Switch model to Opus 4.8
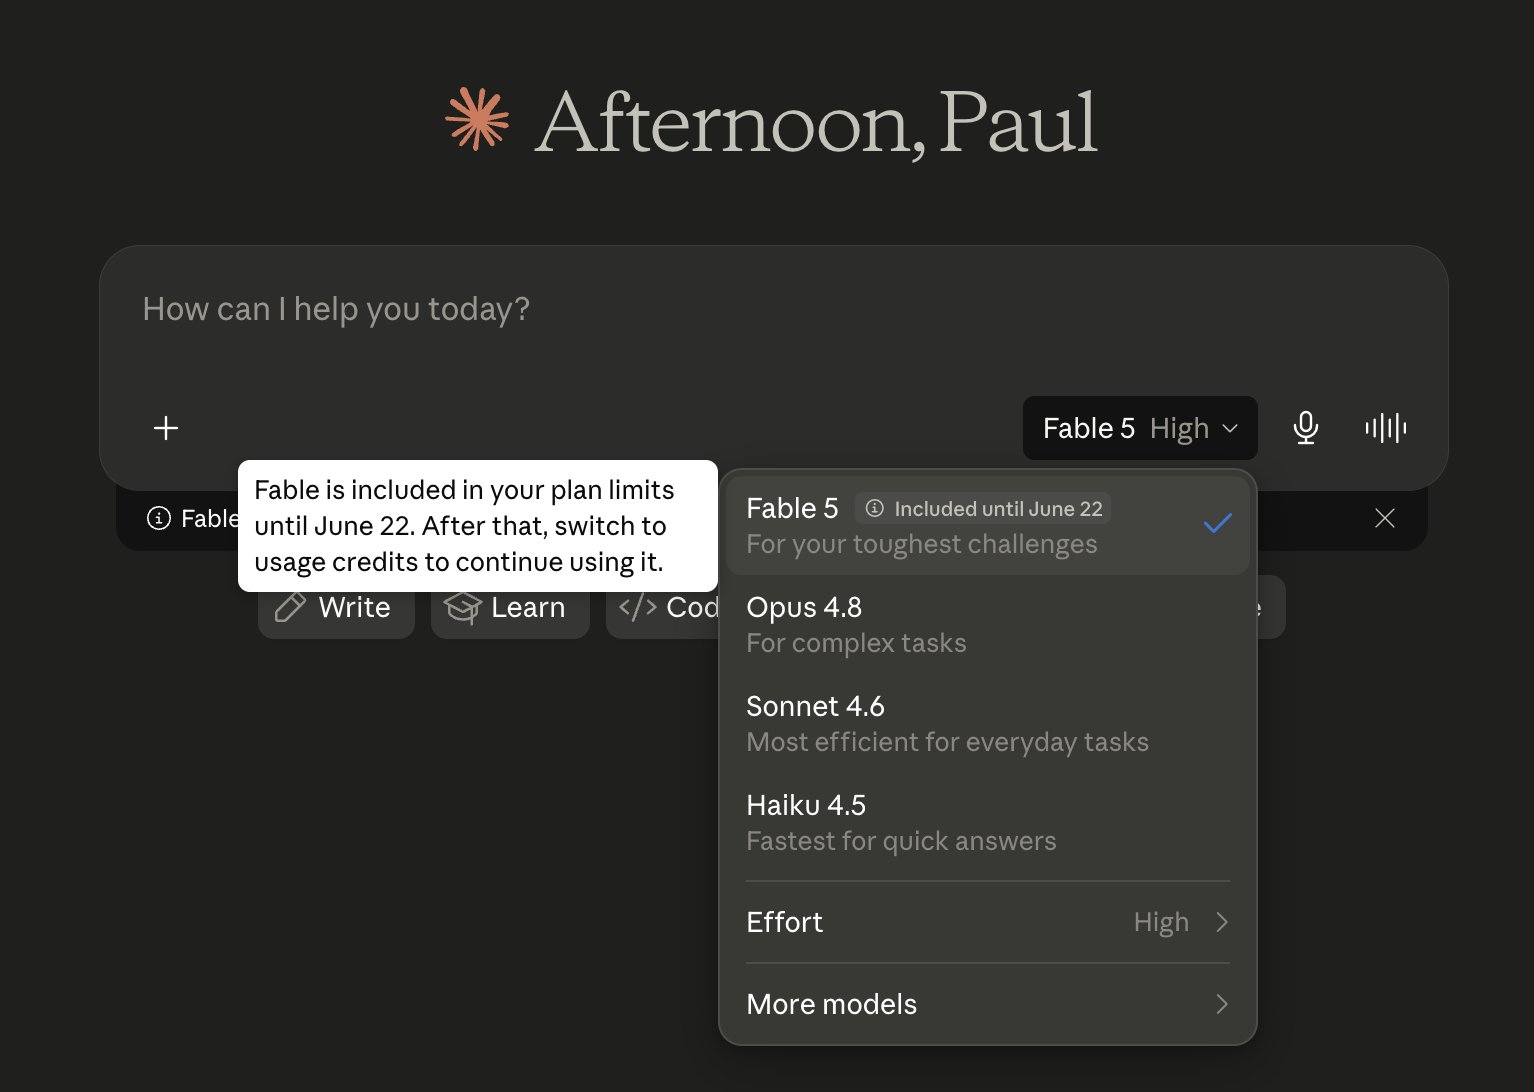Screen dimensions: 1534x1092 click(988, 624)
